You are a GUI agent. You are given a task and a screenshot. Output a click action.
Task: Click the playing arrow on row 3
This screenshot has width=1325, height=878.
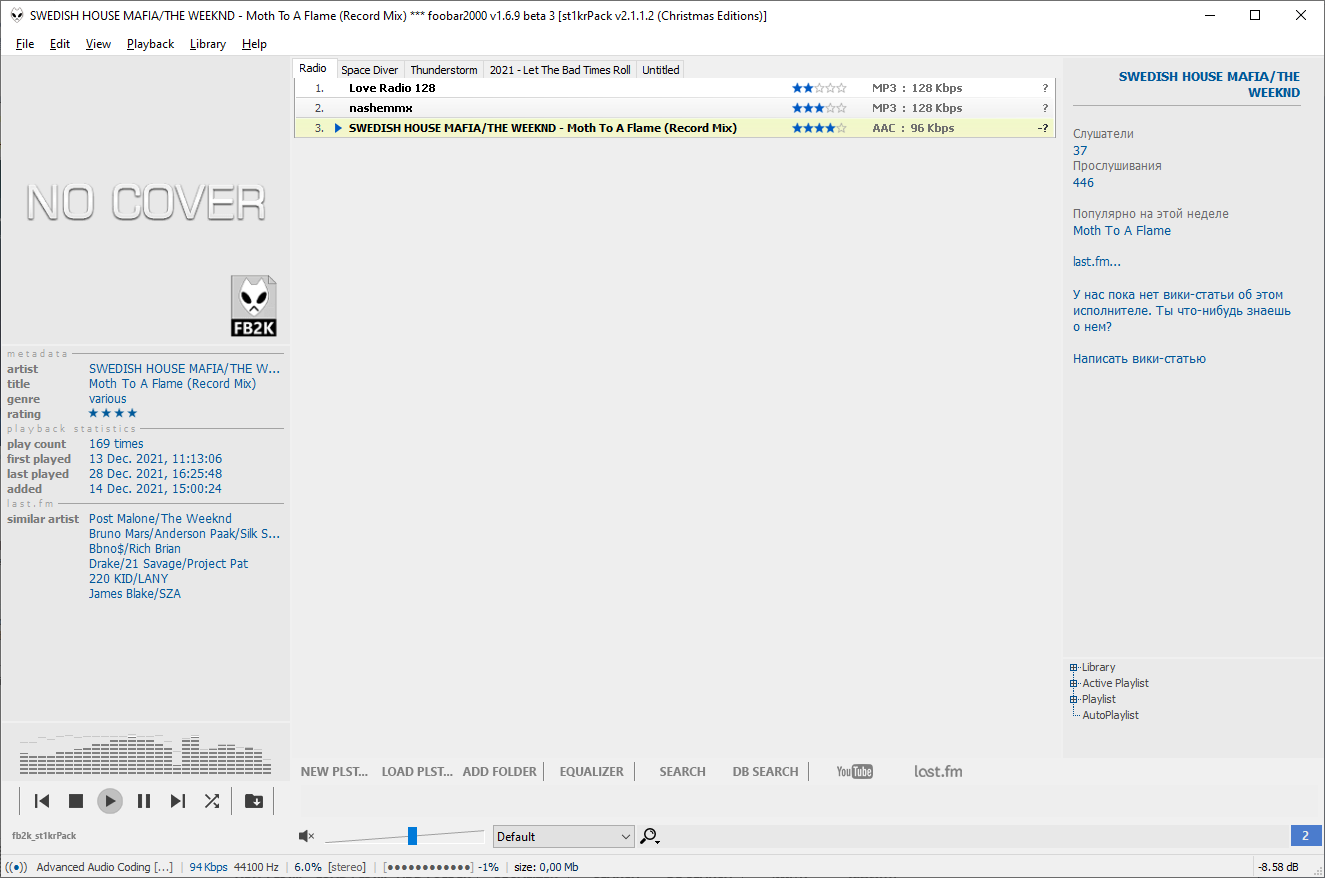point(338,128)
